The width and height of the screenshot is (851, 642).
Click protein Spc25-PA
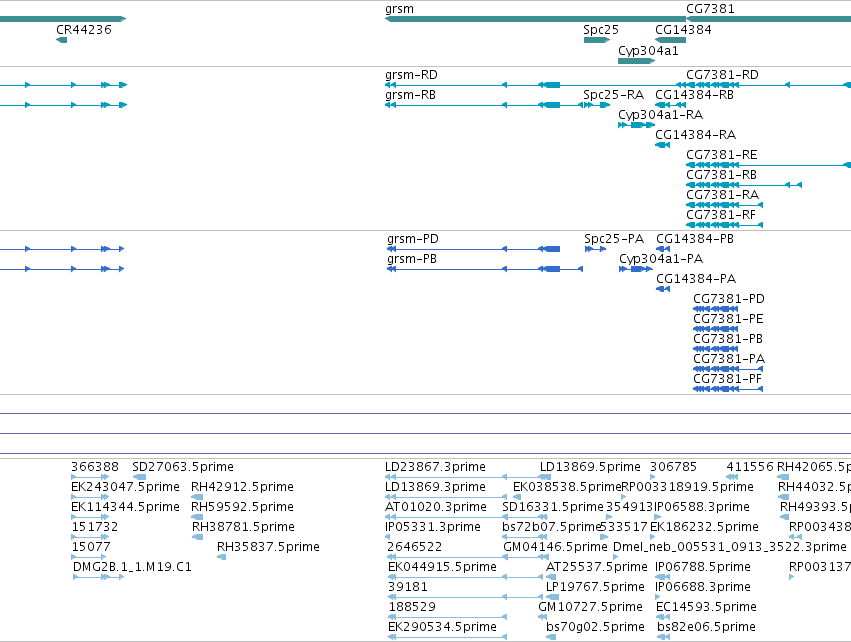(x=614, y=239)
